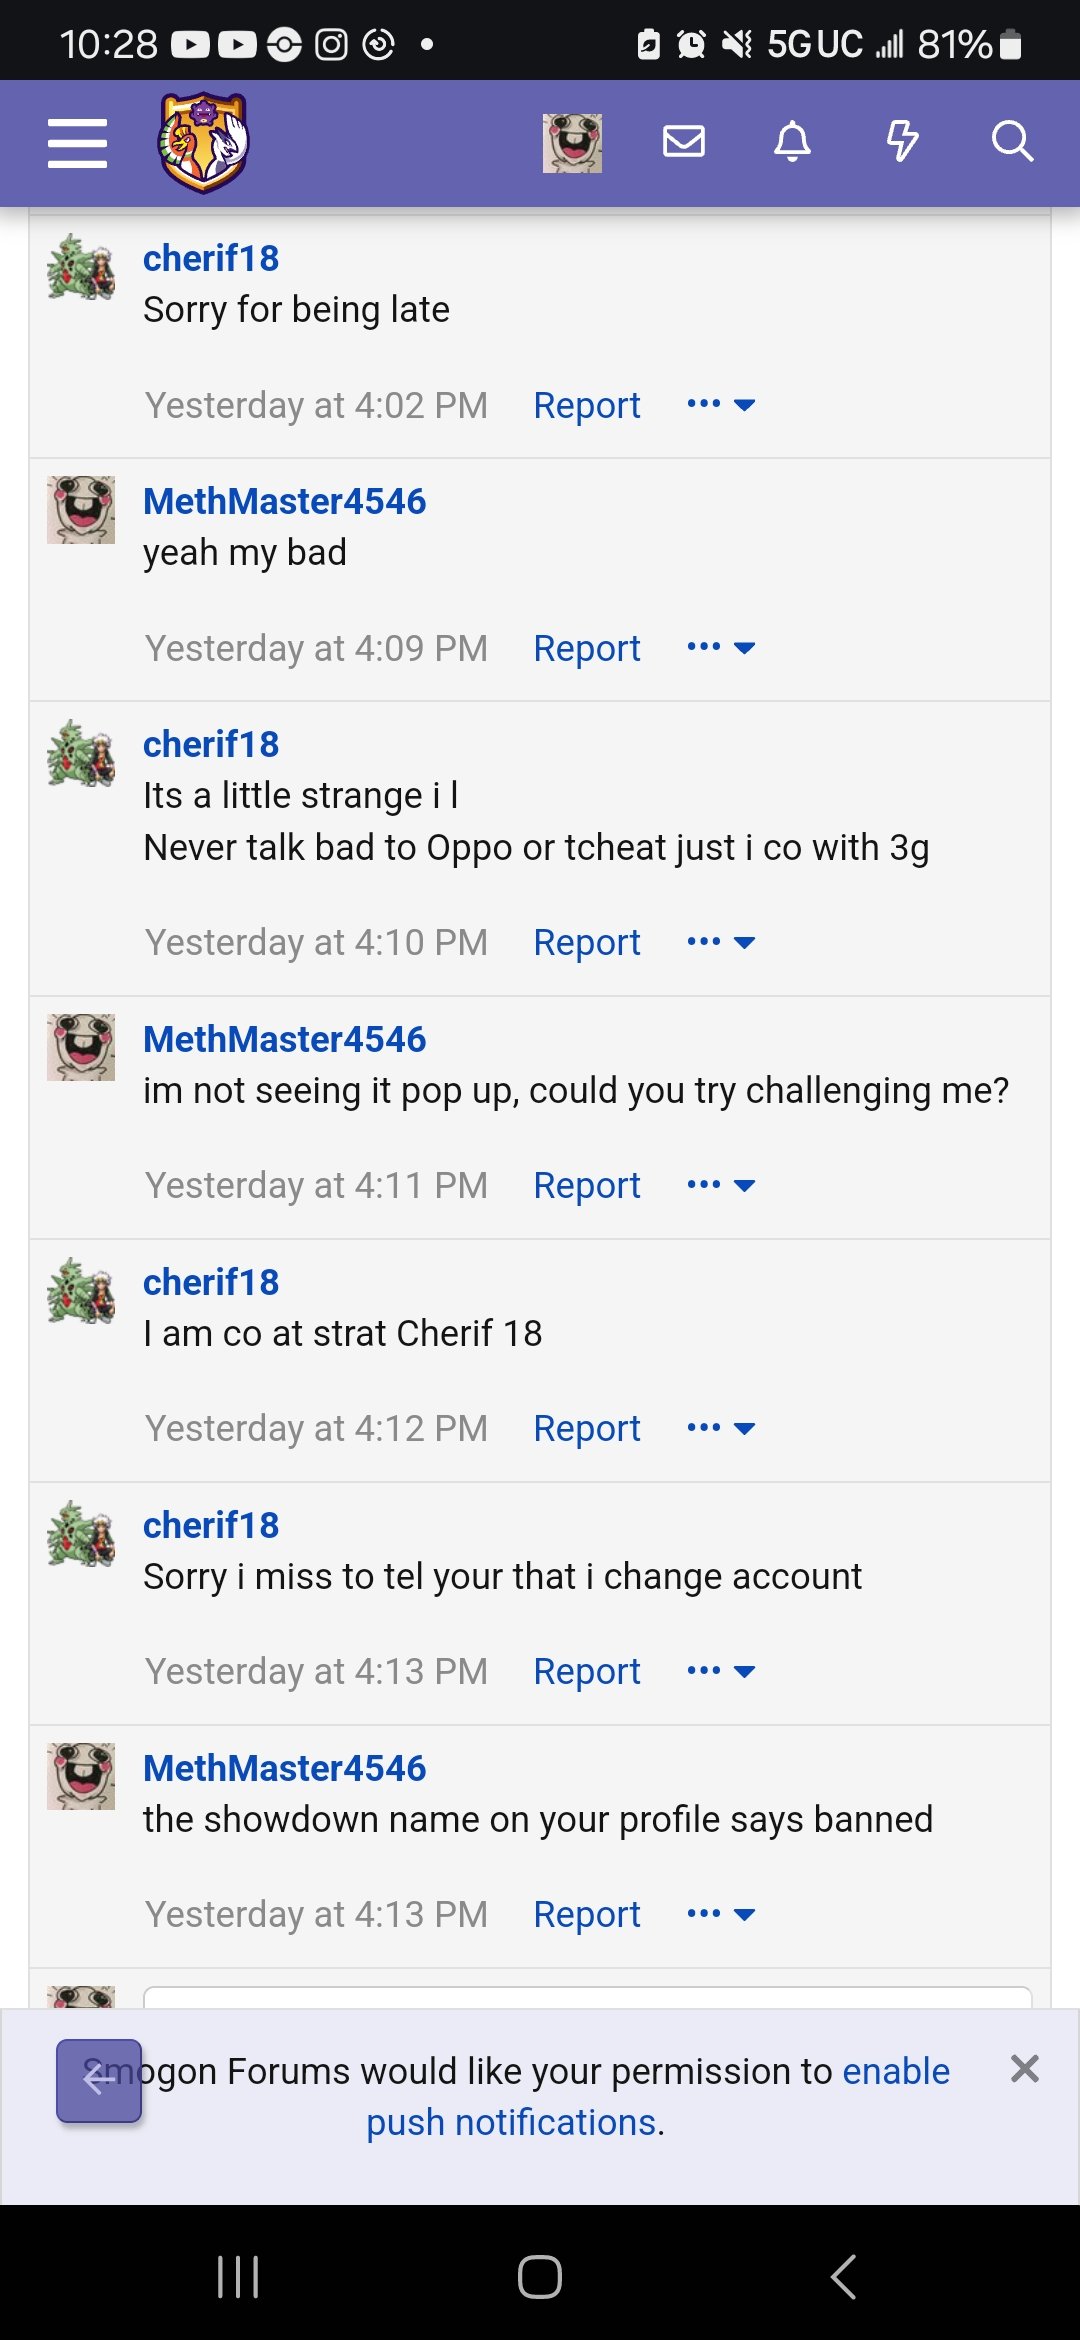This screenshot has width=1080, height=2340.
Task: Click the enable push notifications link
Action: (x=657, y=2096)
